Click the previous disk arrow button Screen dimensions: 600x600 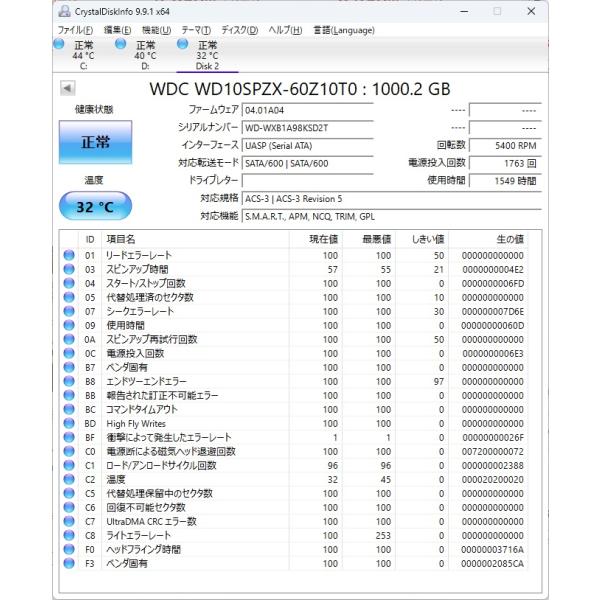[x=68, y=88]
